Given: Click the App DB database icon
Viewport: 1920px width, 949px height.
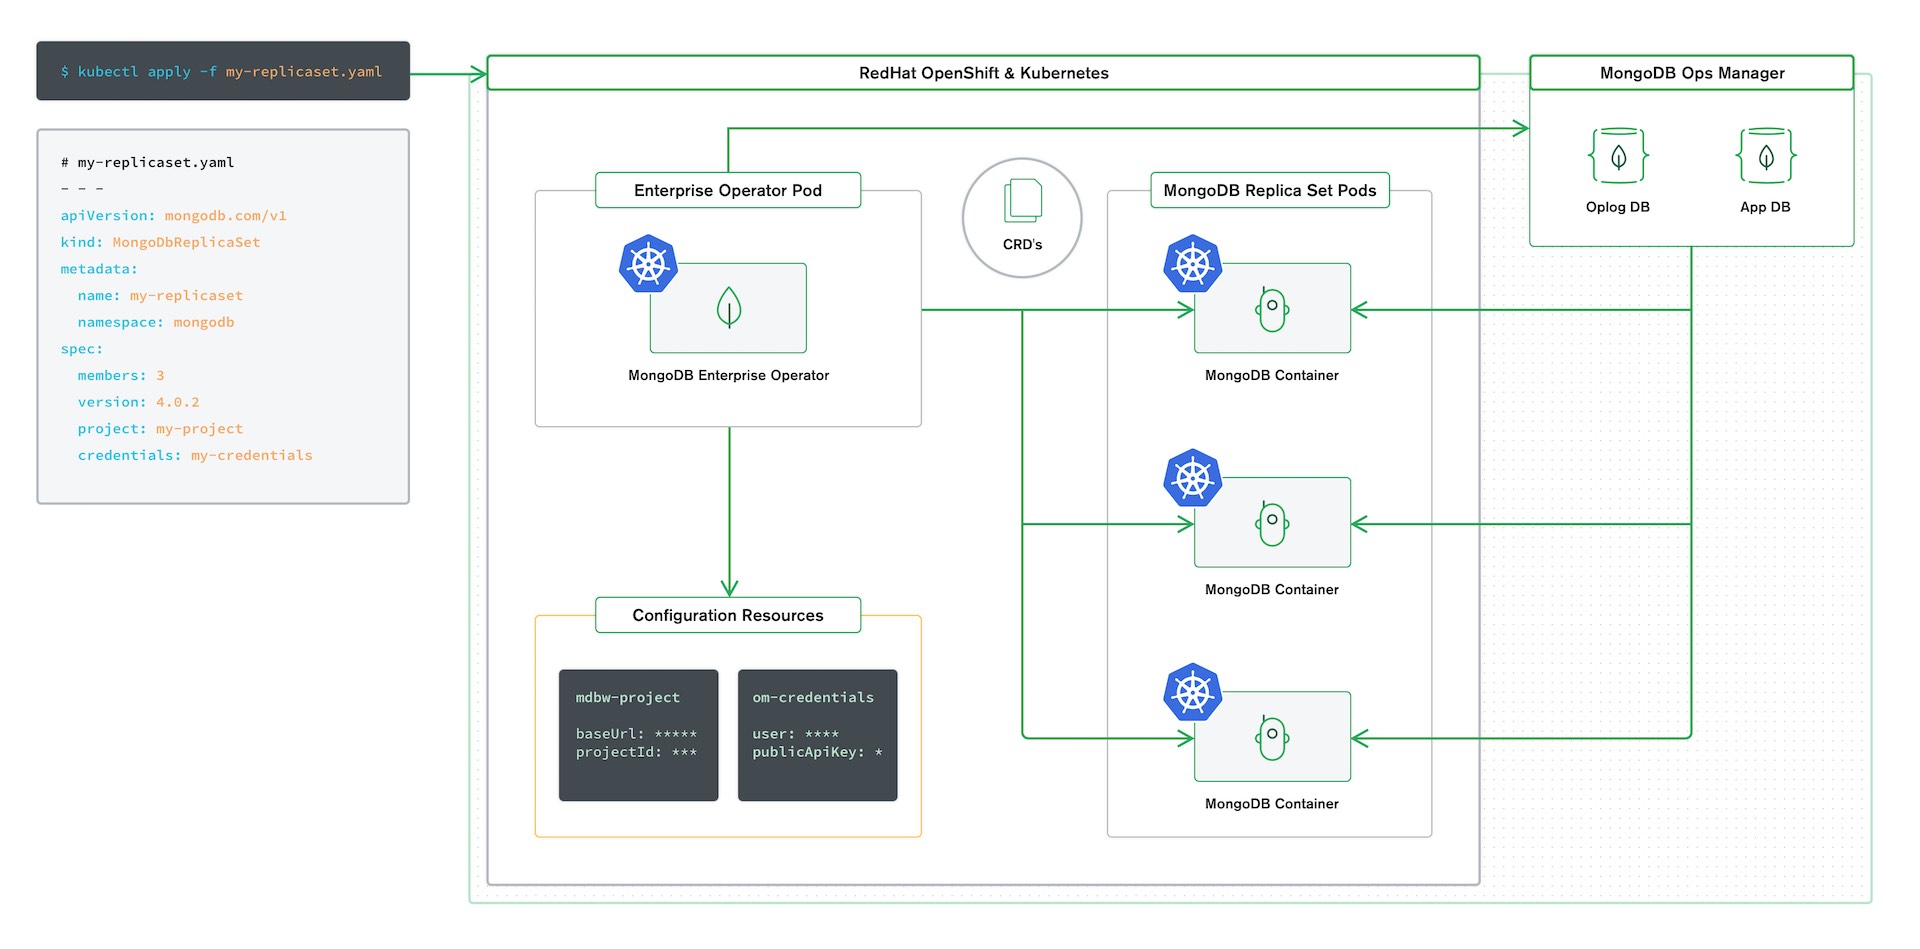Looking at the screenshot, I should click(x=1766, y=155).
